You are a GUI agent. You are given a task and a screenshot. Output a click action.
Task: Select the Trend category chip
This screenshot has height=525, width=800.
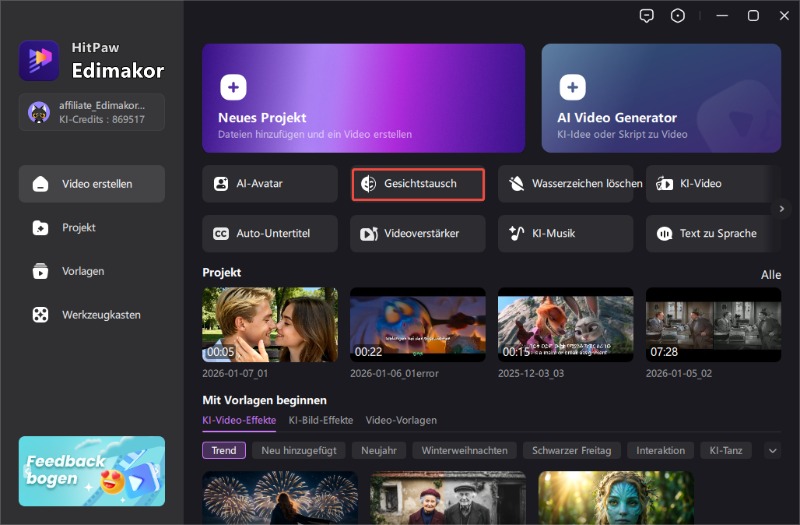click(224, 451)
